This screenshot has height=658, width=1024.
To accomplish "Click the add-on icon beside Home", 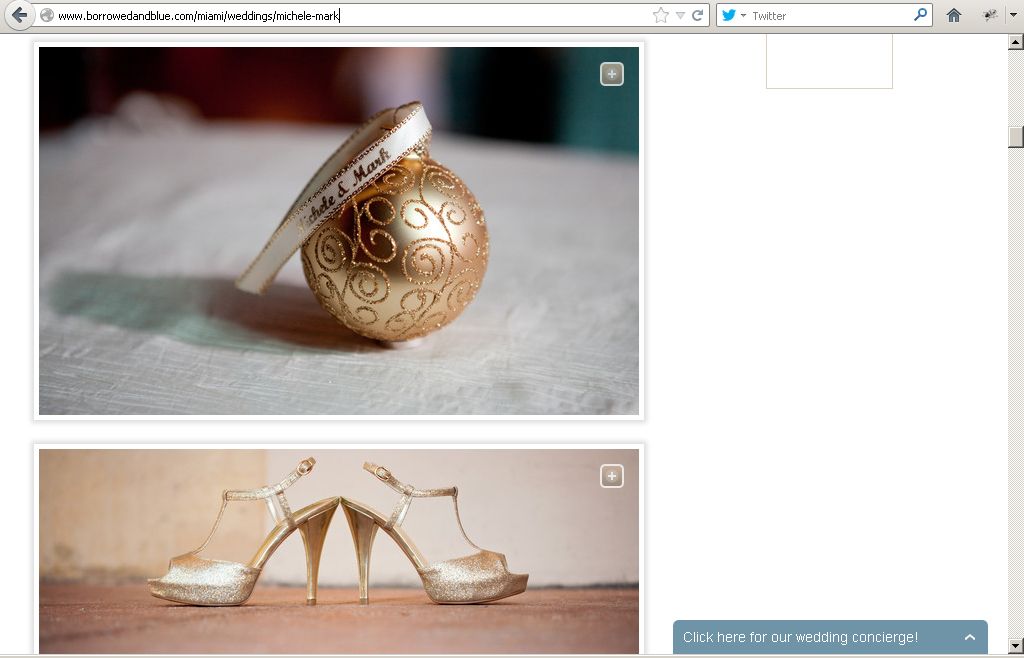I will [x=990, y=16].
